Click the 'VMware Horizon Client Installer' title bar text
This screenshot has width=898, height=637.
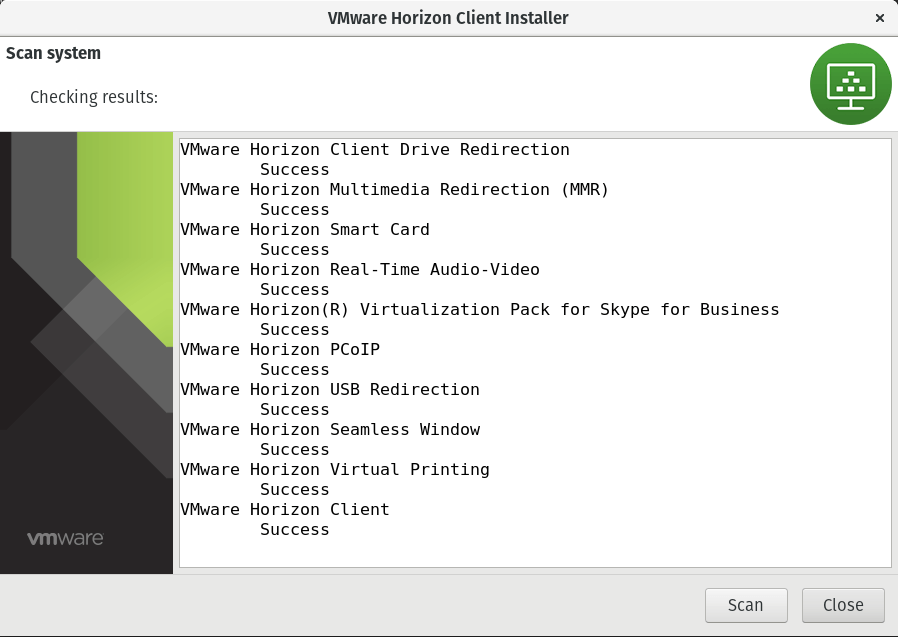[448, 18]
